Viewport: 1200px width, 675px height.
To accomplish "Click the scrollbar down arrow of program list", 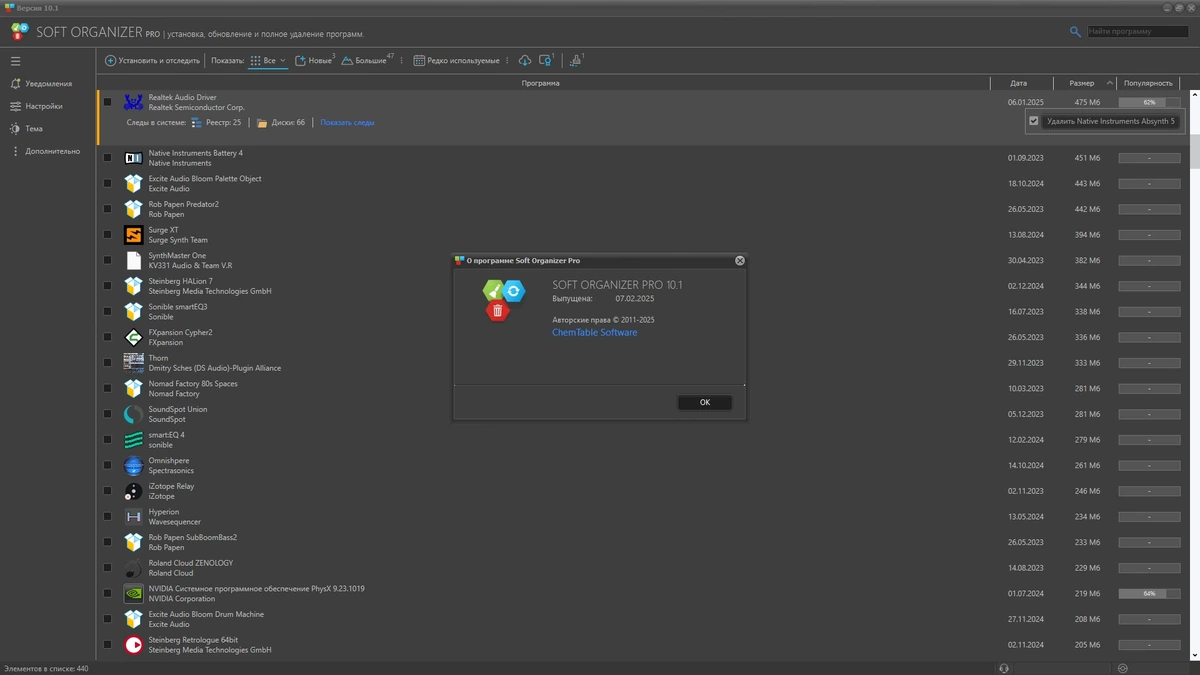I will 1194,654.
